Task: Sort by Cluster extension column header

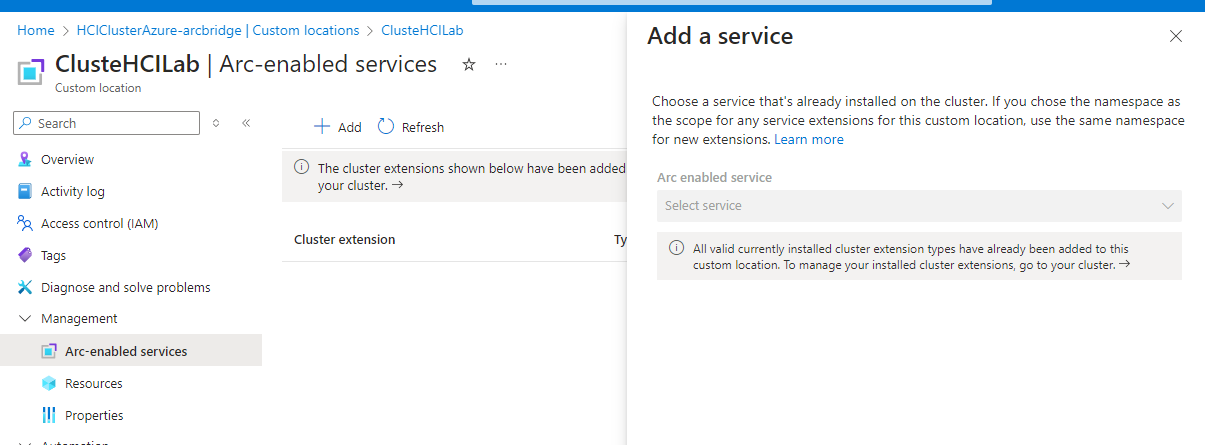Action: [344, 239]
